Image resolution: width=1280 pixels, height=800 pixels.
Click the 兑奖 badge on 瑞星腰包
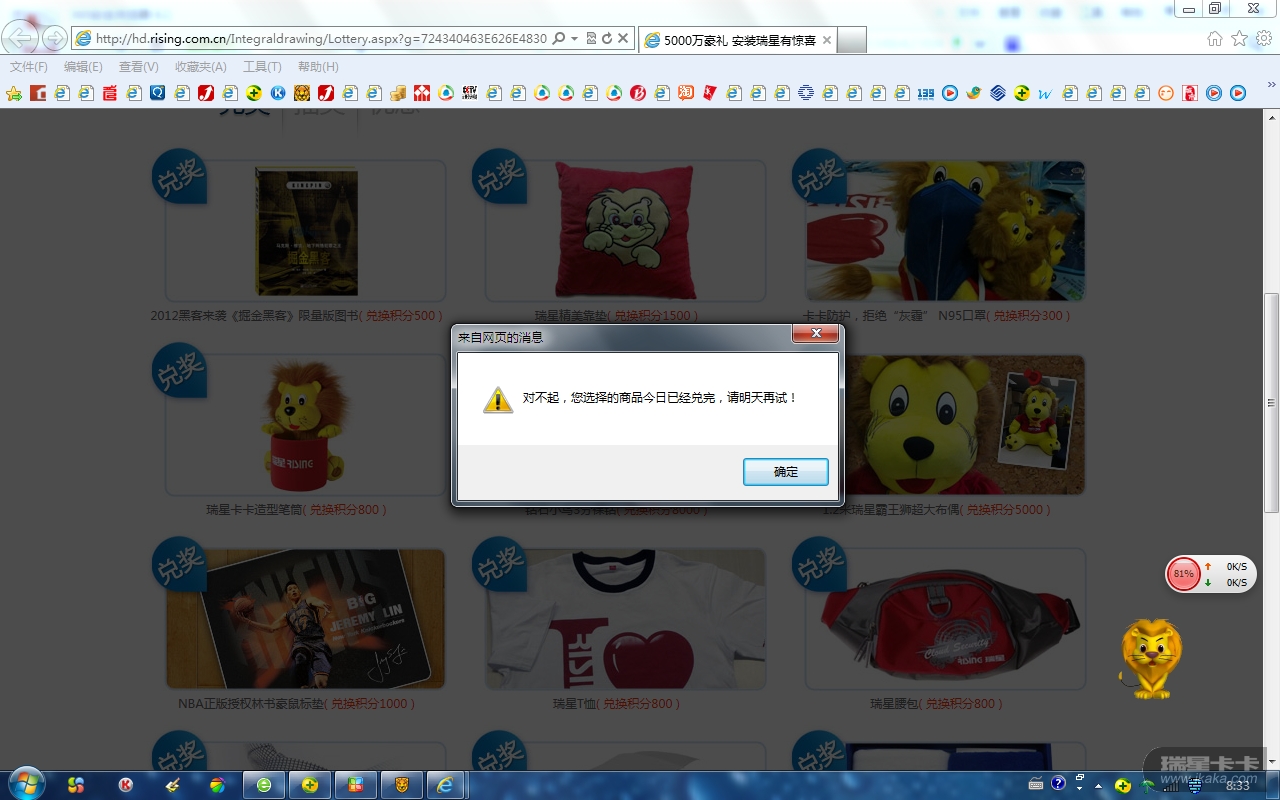click(x=820, y=565)
